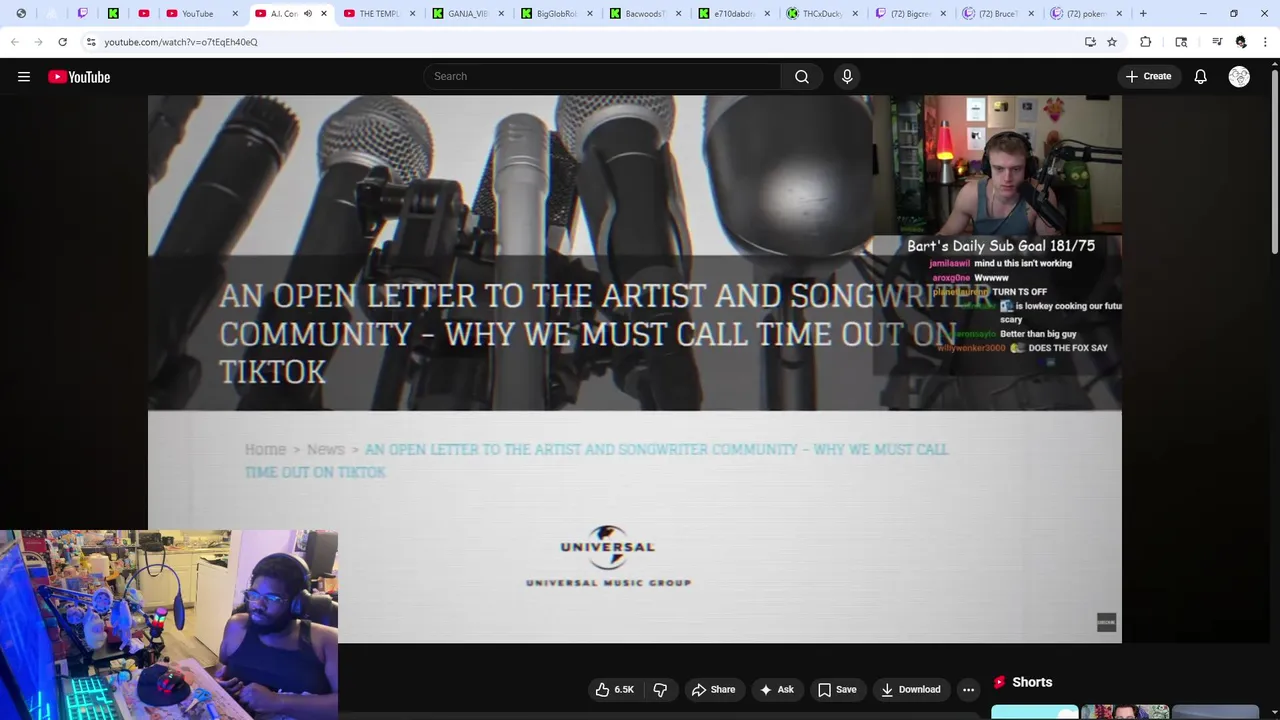Go forward in browser history

pyautogui.click(x=38, y=42)
